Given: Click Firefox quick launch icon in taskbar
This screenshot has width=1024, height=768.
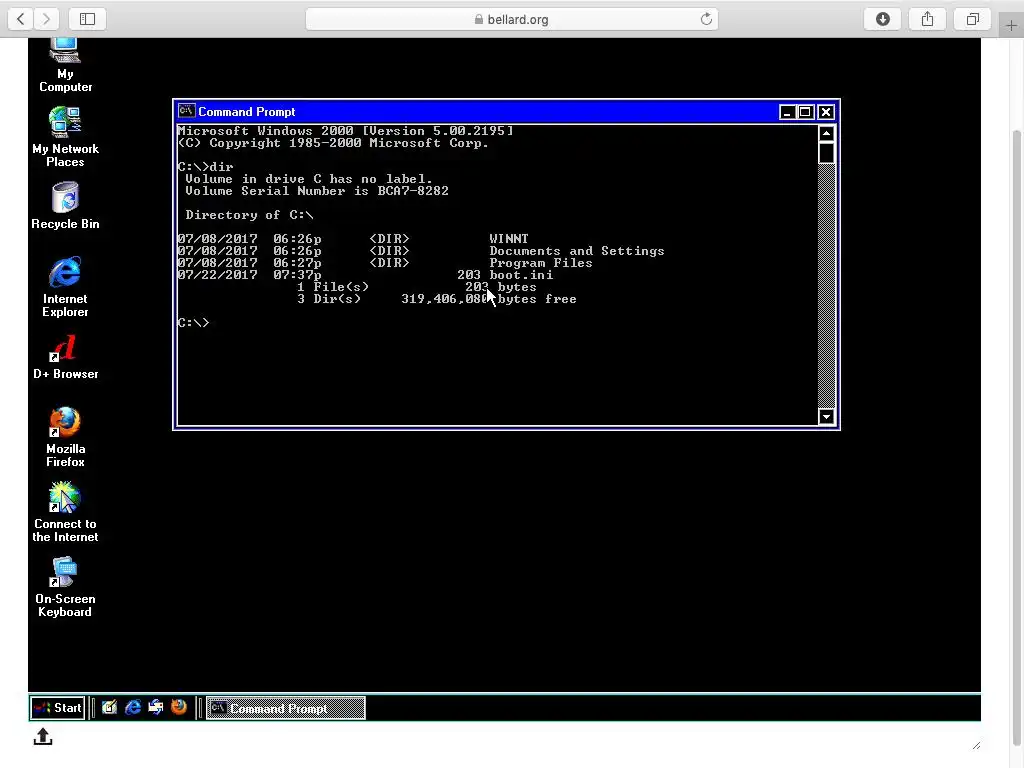Looking at the screenshot, I should (x=178, y=707).
